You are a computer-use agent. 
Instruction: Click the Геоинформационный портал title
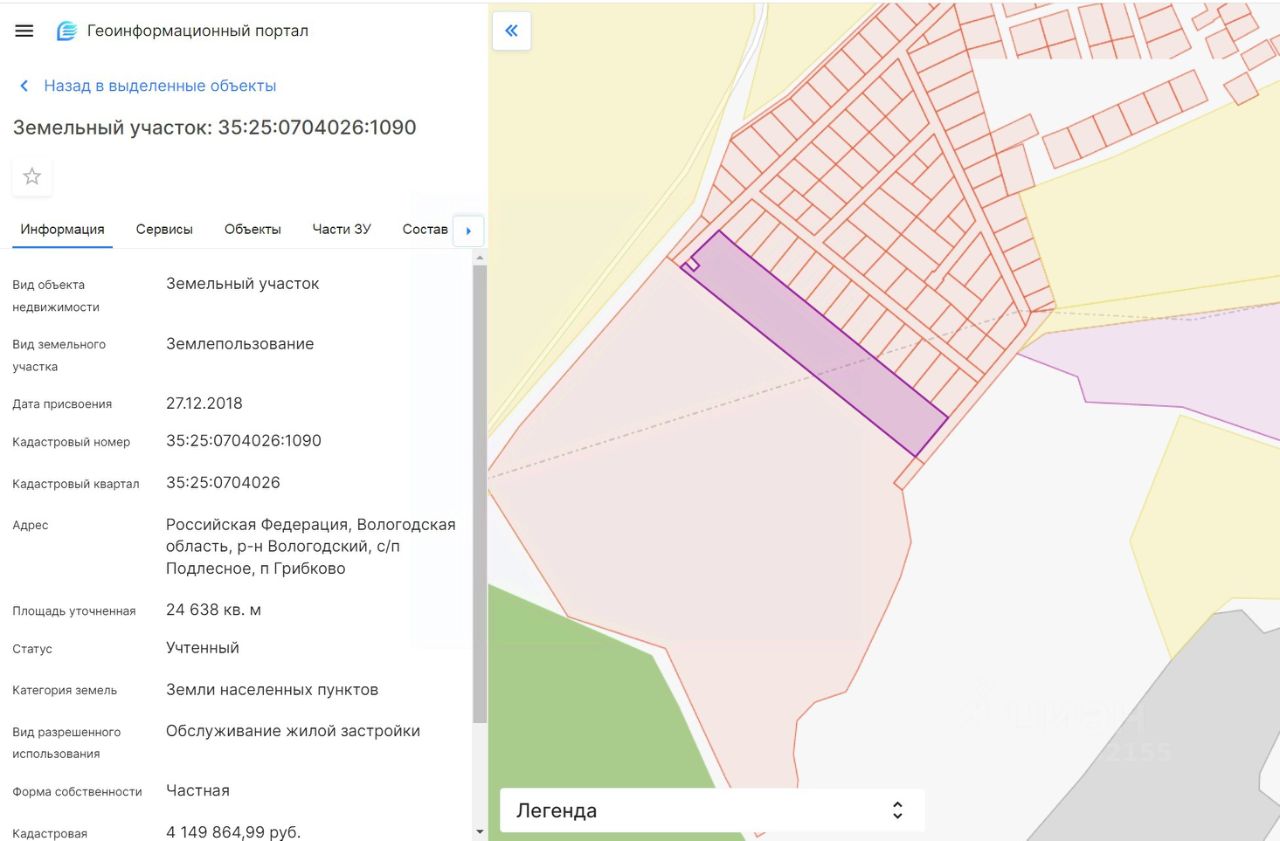(198, 31)
